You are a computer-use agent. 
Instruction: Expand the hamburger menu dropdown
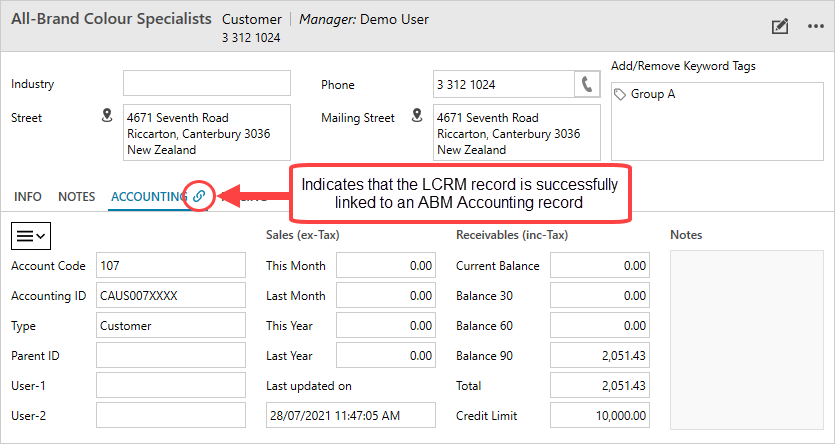point(32,235)
